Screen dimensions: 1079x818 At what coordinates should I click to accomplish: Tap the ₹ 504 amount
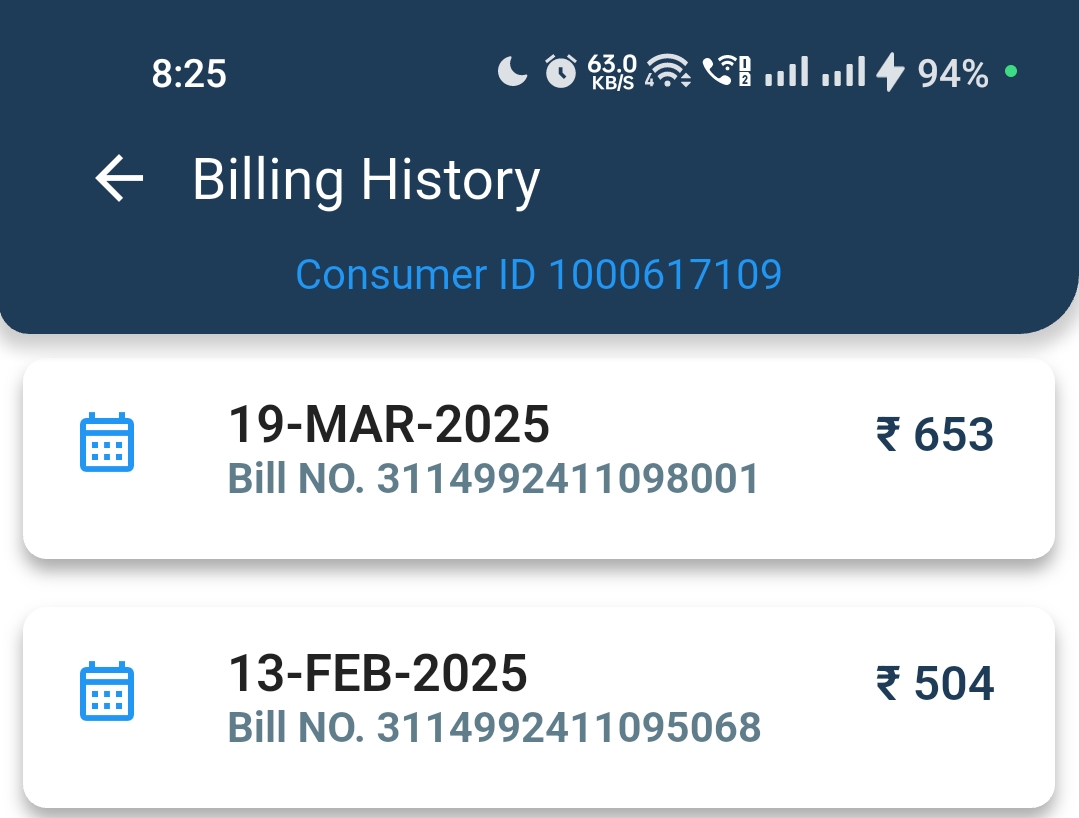pyautogui.click(x=934, y=684)
